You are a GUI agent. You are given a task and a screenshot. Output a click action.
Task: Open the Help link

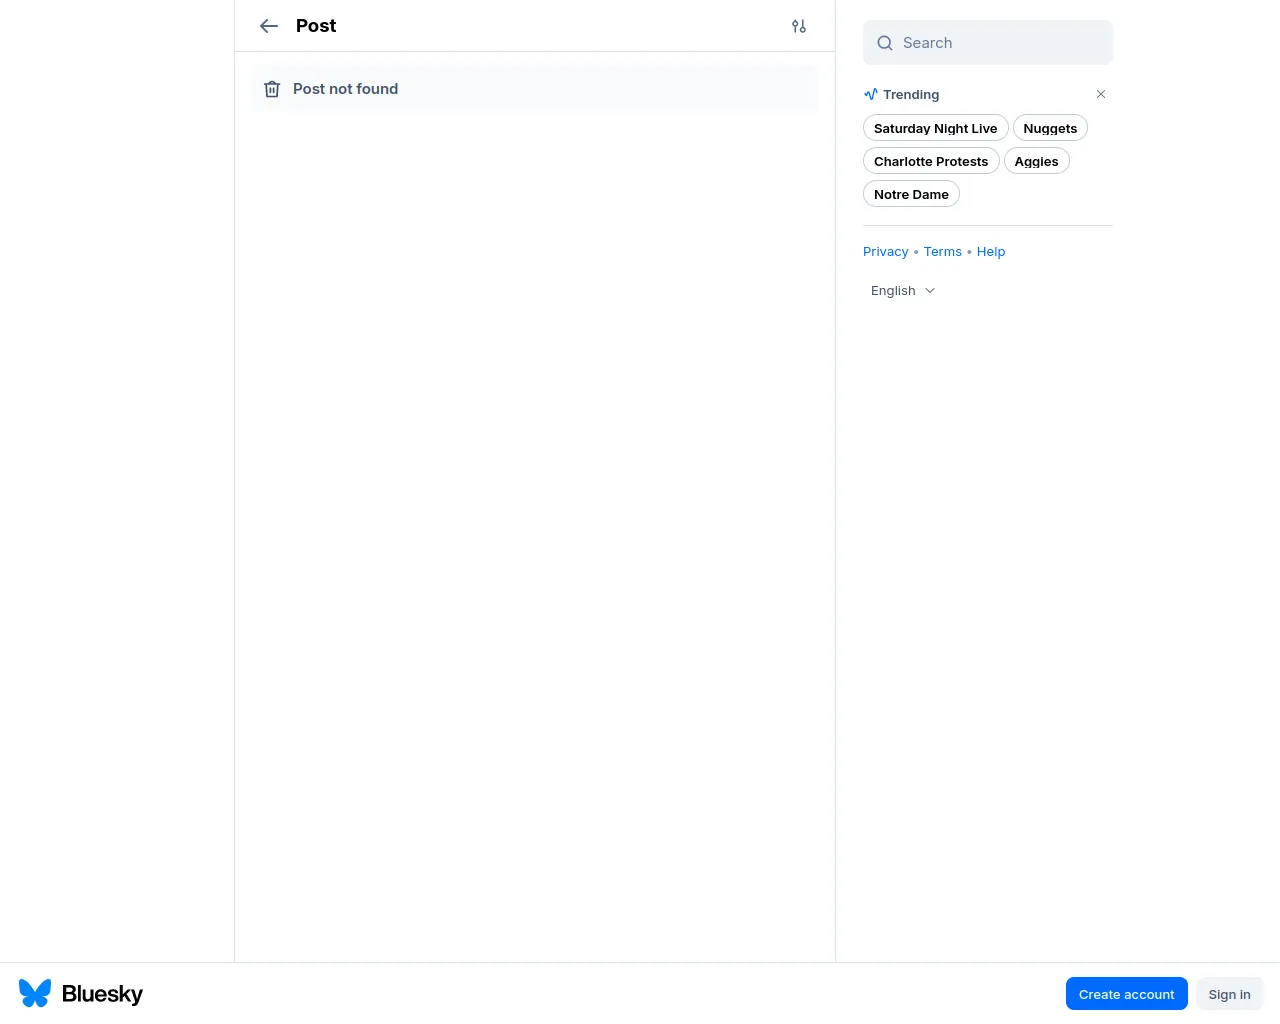991,252
